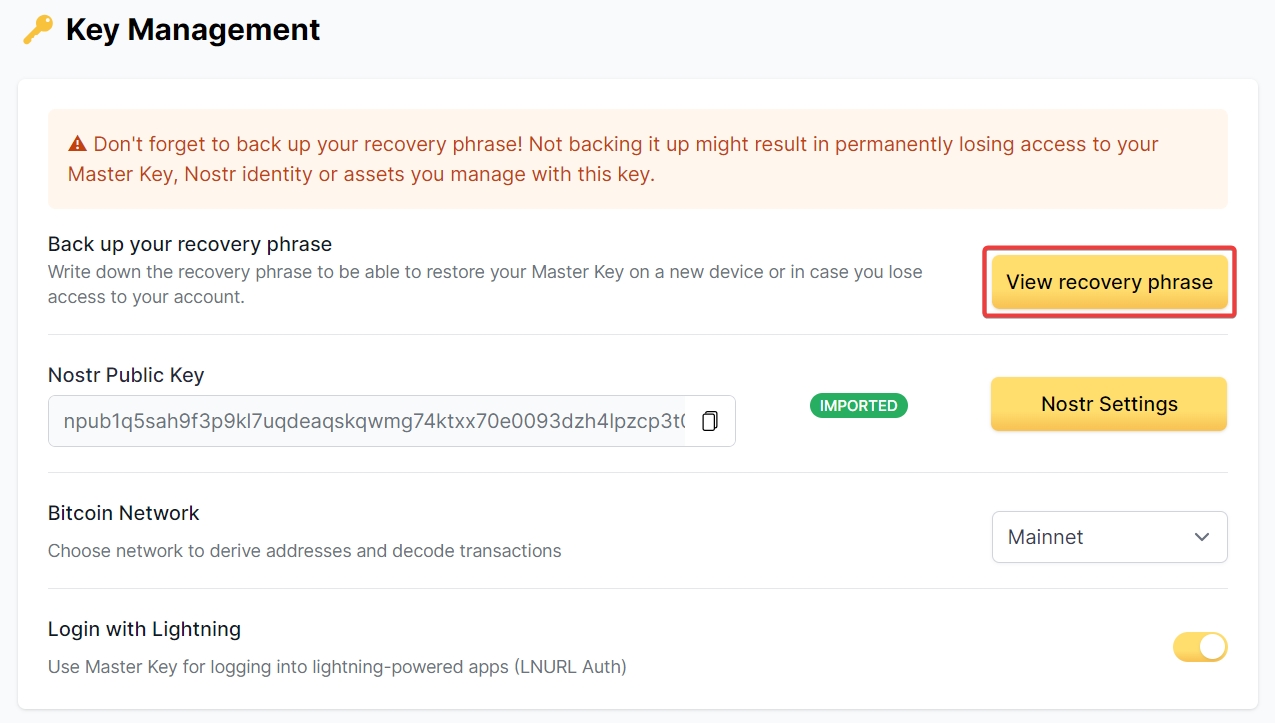1275x723 pixels.
Task: Click the 'Bitcoin Network' label
Action: click(x=124, y=513)
